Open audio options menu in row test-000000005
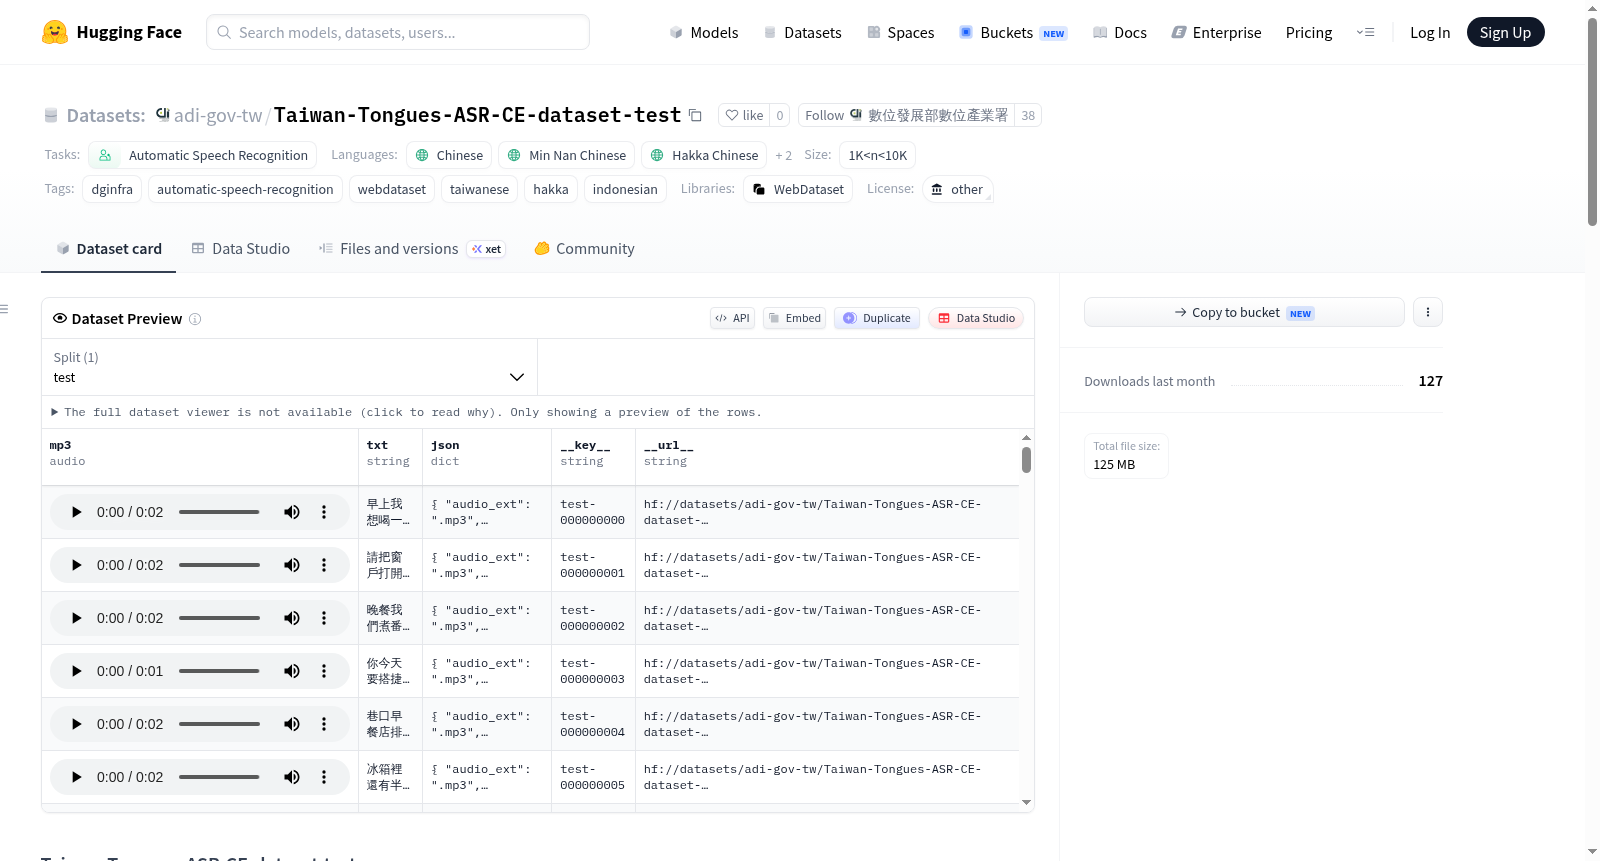Screen dimensions: 1600x861 324,777
